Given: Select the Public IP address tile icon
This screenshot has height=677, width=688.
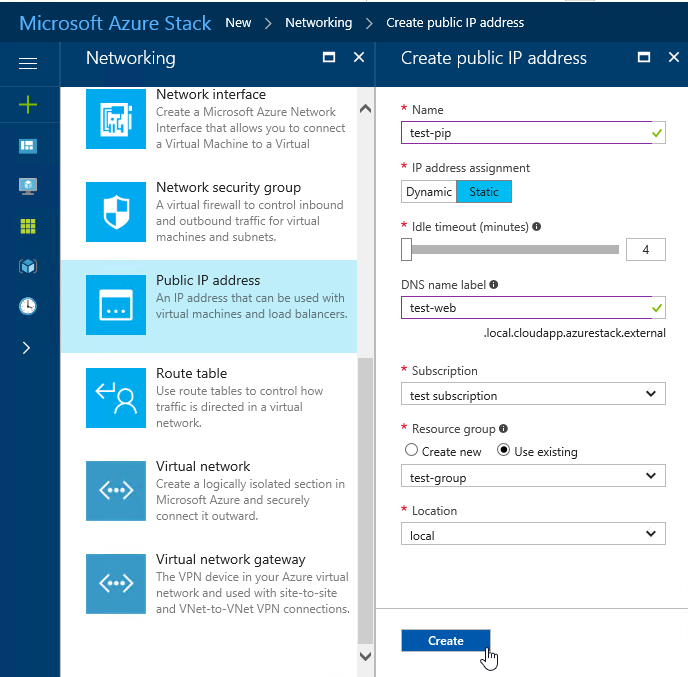Looking at the screenshot, I should [x=116, y=305].
